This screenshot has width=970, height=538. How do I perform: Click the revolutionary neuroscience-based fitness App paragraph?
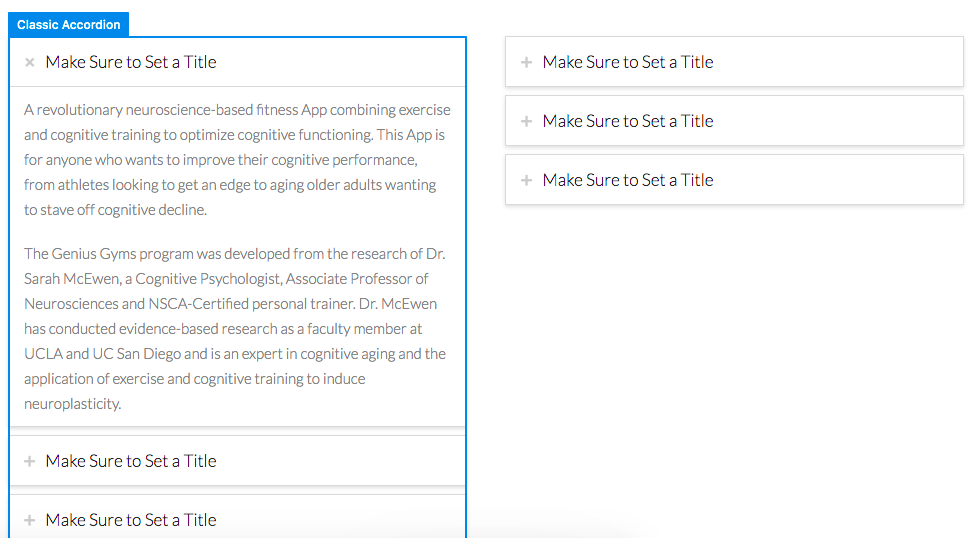(238, 160)
